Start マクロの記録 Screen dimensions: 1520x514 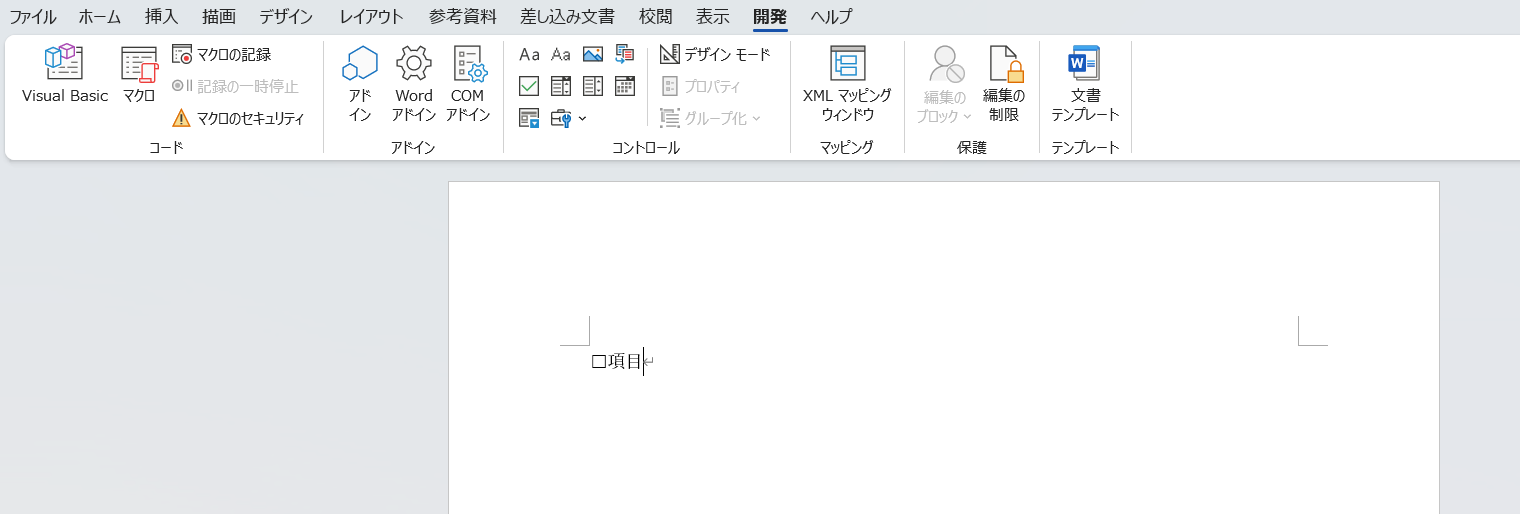[221, 54]
